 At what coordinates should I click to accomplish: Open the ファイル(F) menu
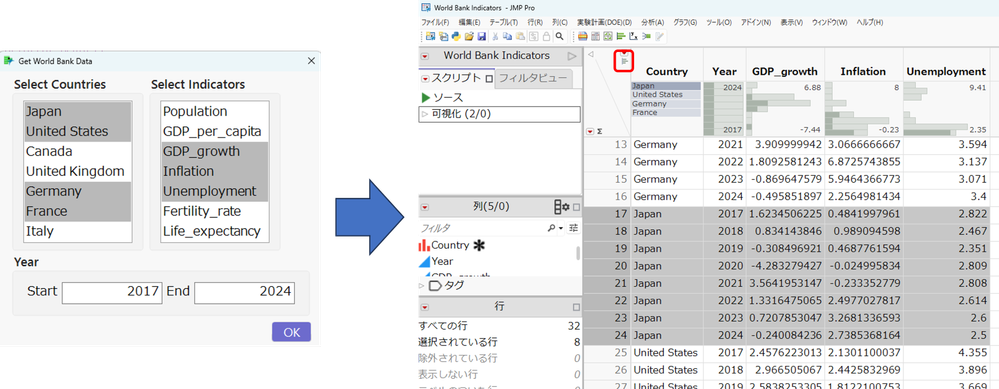coord(435,22)
